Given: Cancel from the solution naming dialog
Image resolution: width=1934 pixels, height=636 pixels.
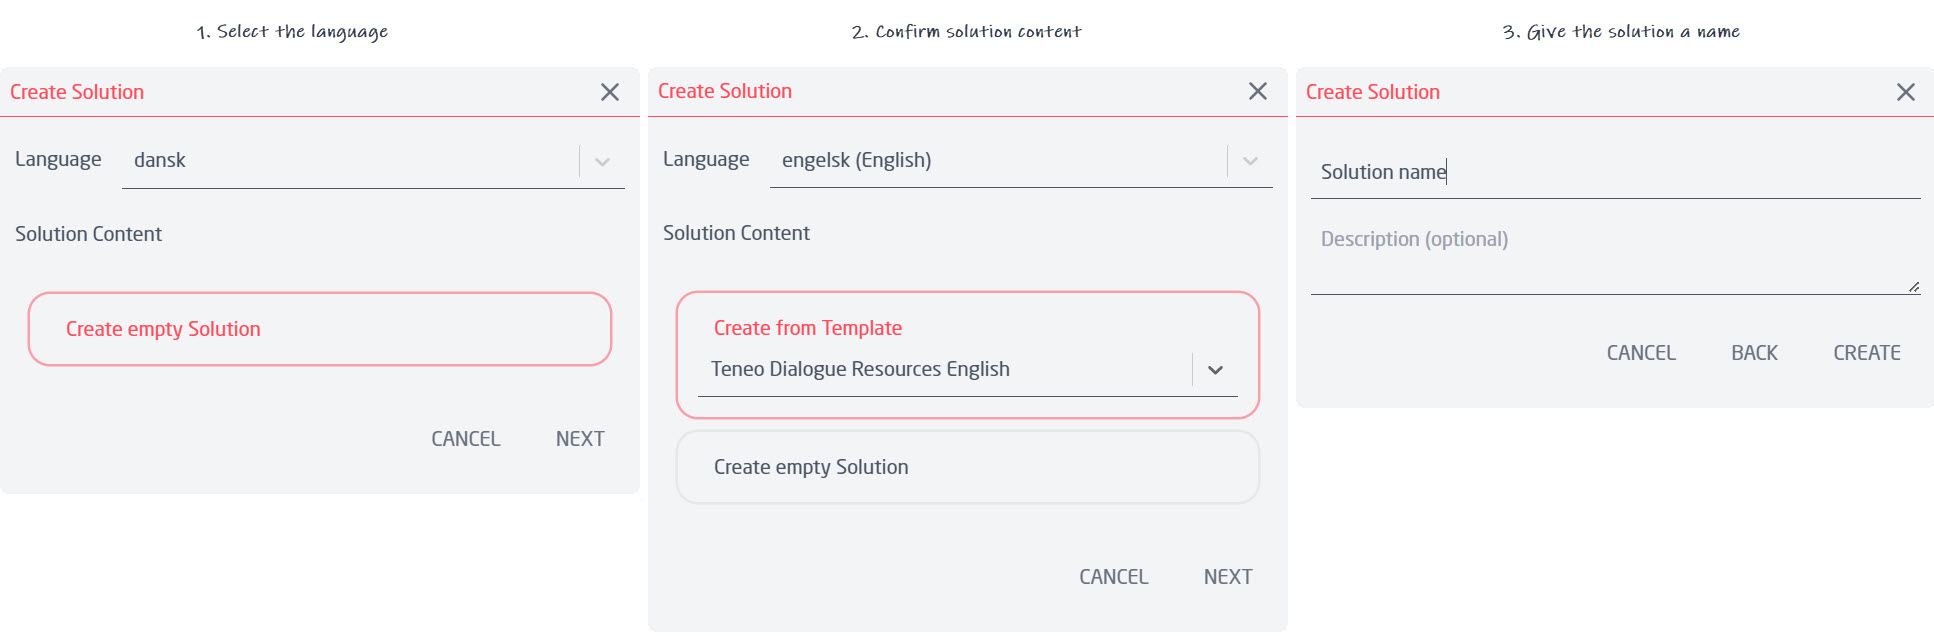Looking at the screenshot, I should point(1641,352).
